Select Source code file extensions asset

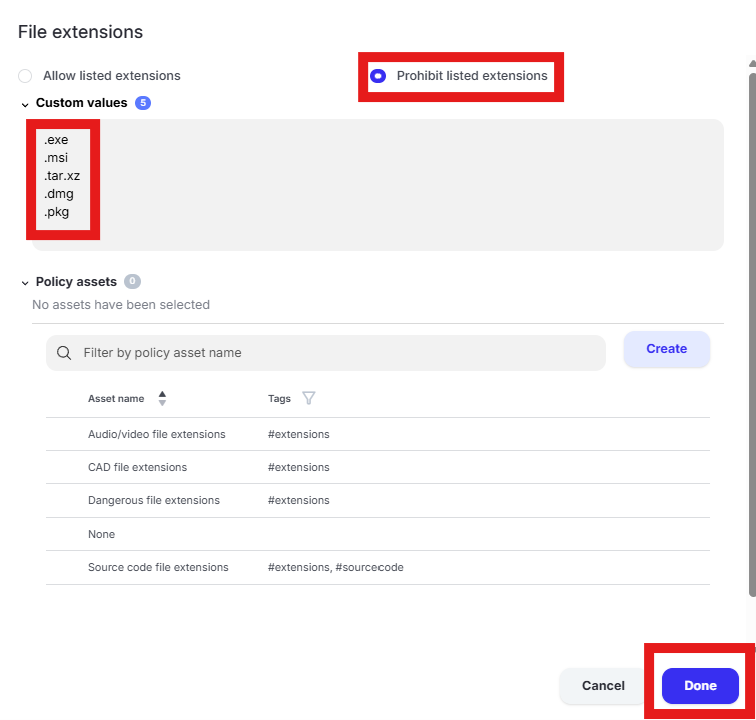pyautogui.click(x=378, y=568)
